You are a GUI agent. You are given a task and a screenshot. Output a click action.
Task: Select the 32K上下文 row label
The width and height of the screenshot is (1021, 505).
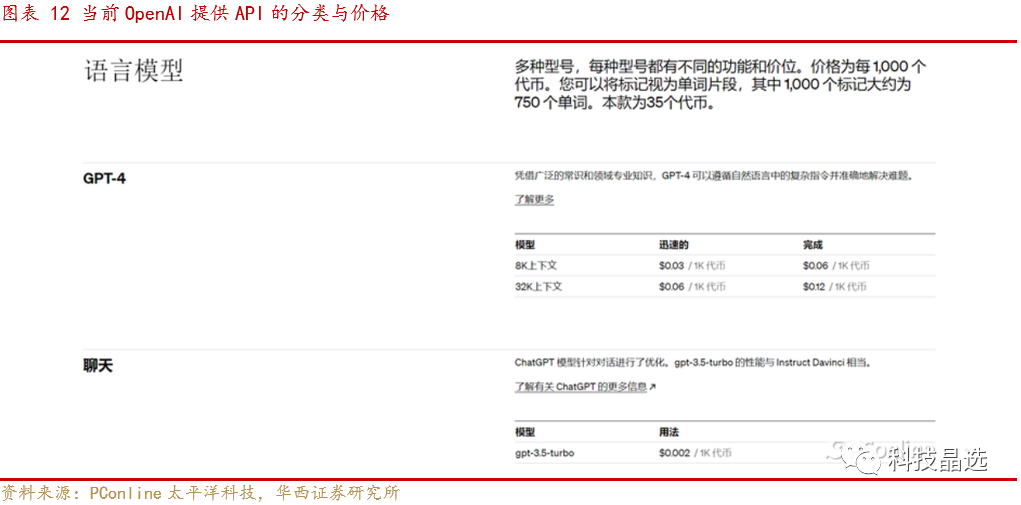click(538, 286)
